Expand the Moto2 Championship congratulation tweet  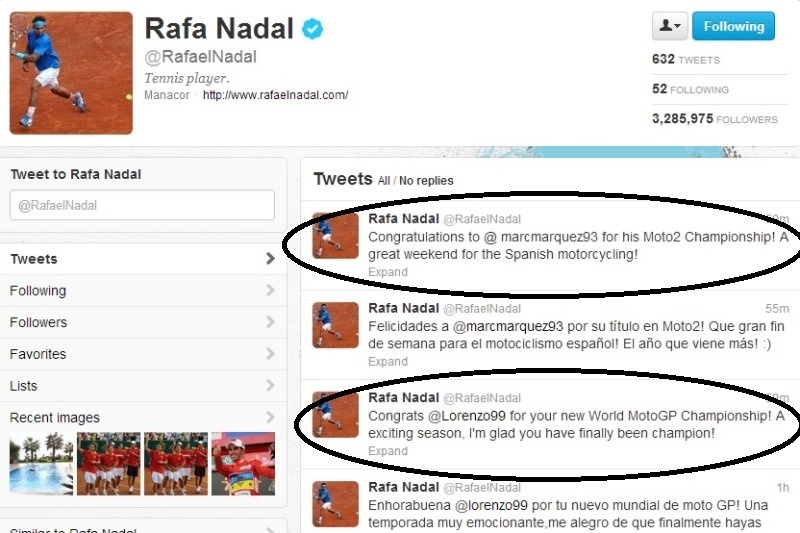tap(388, 272)
